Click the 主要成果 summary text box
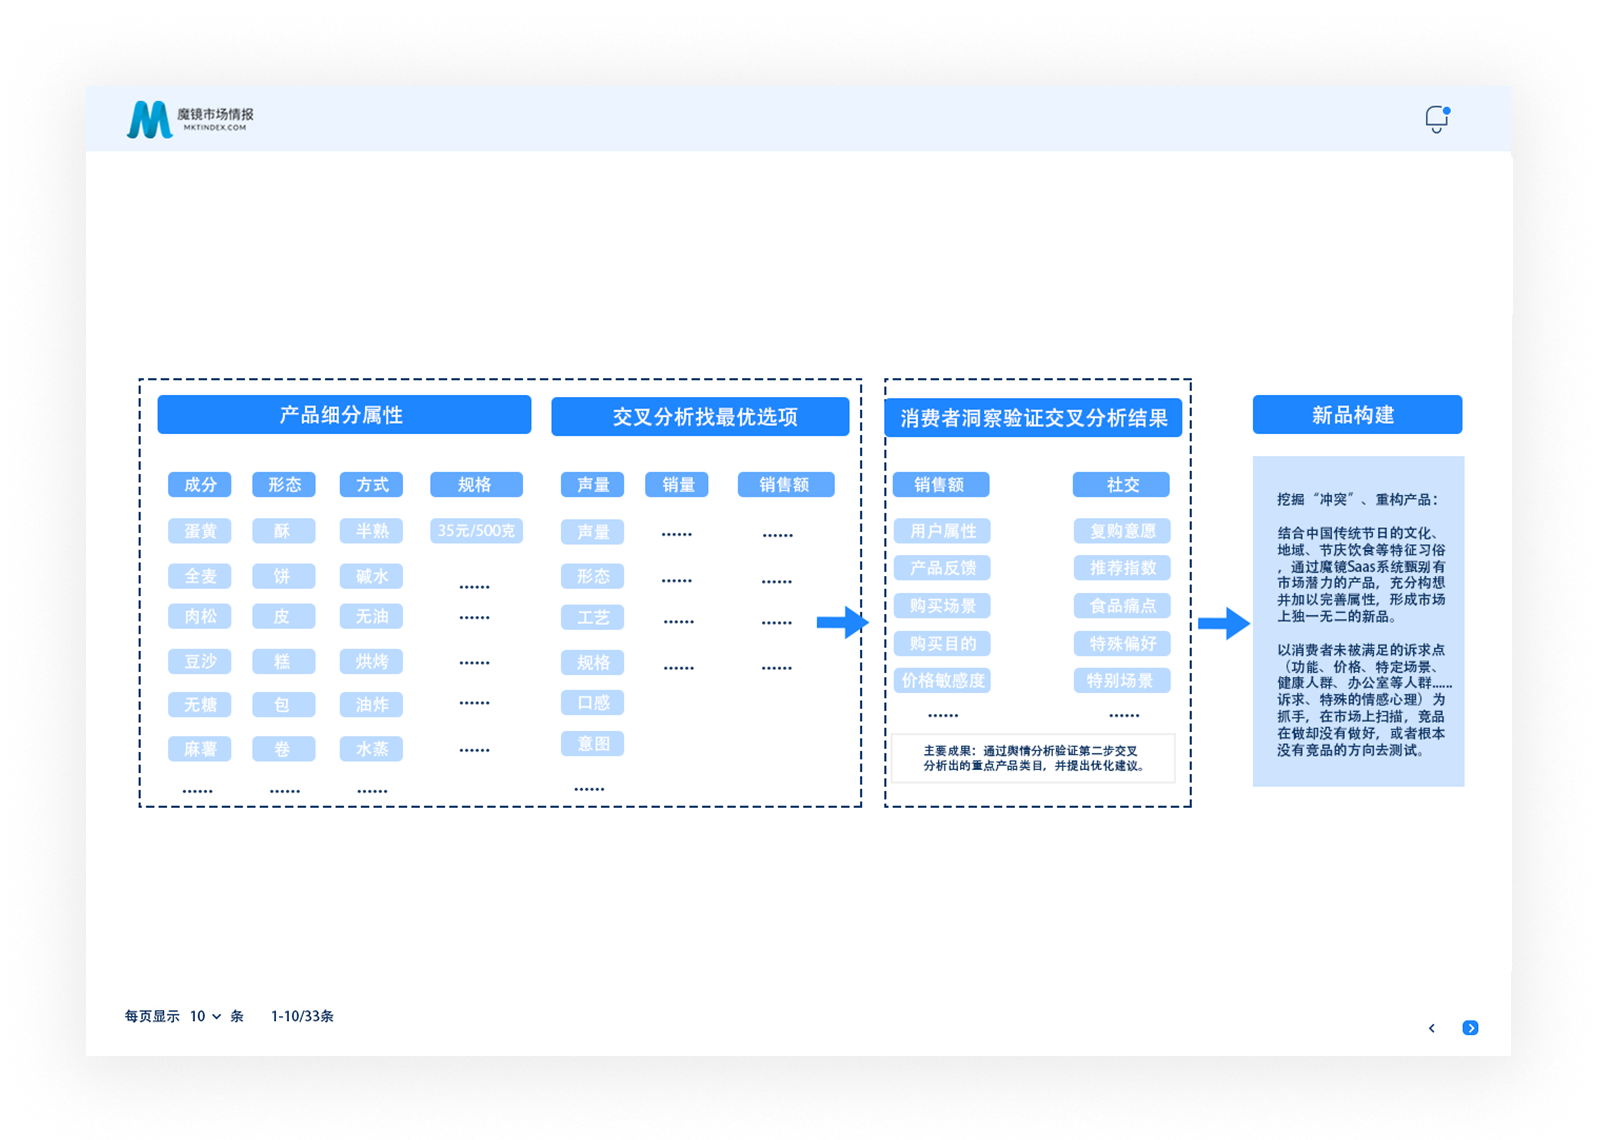 coord(1033,758)
